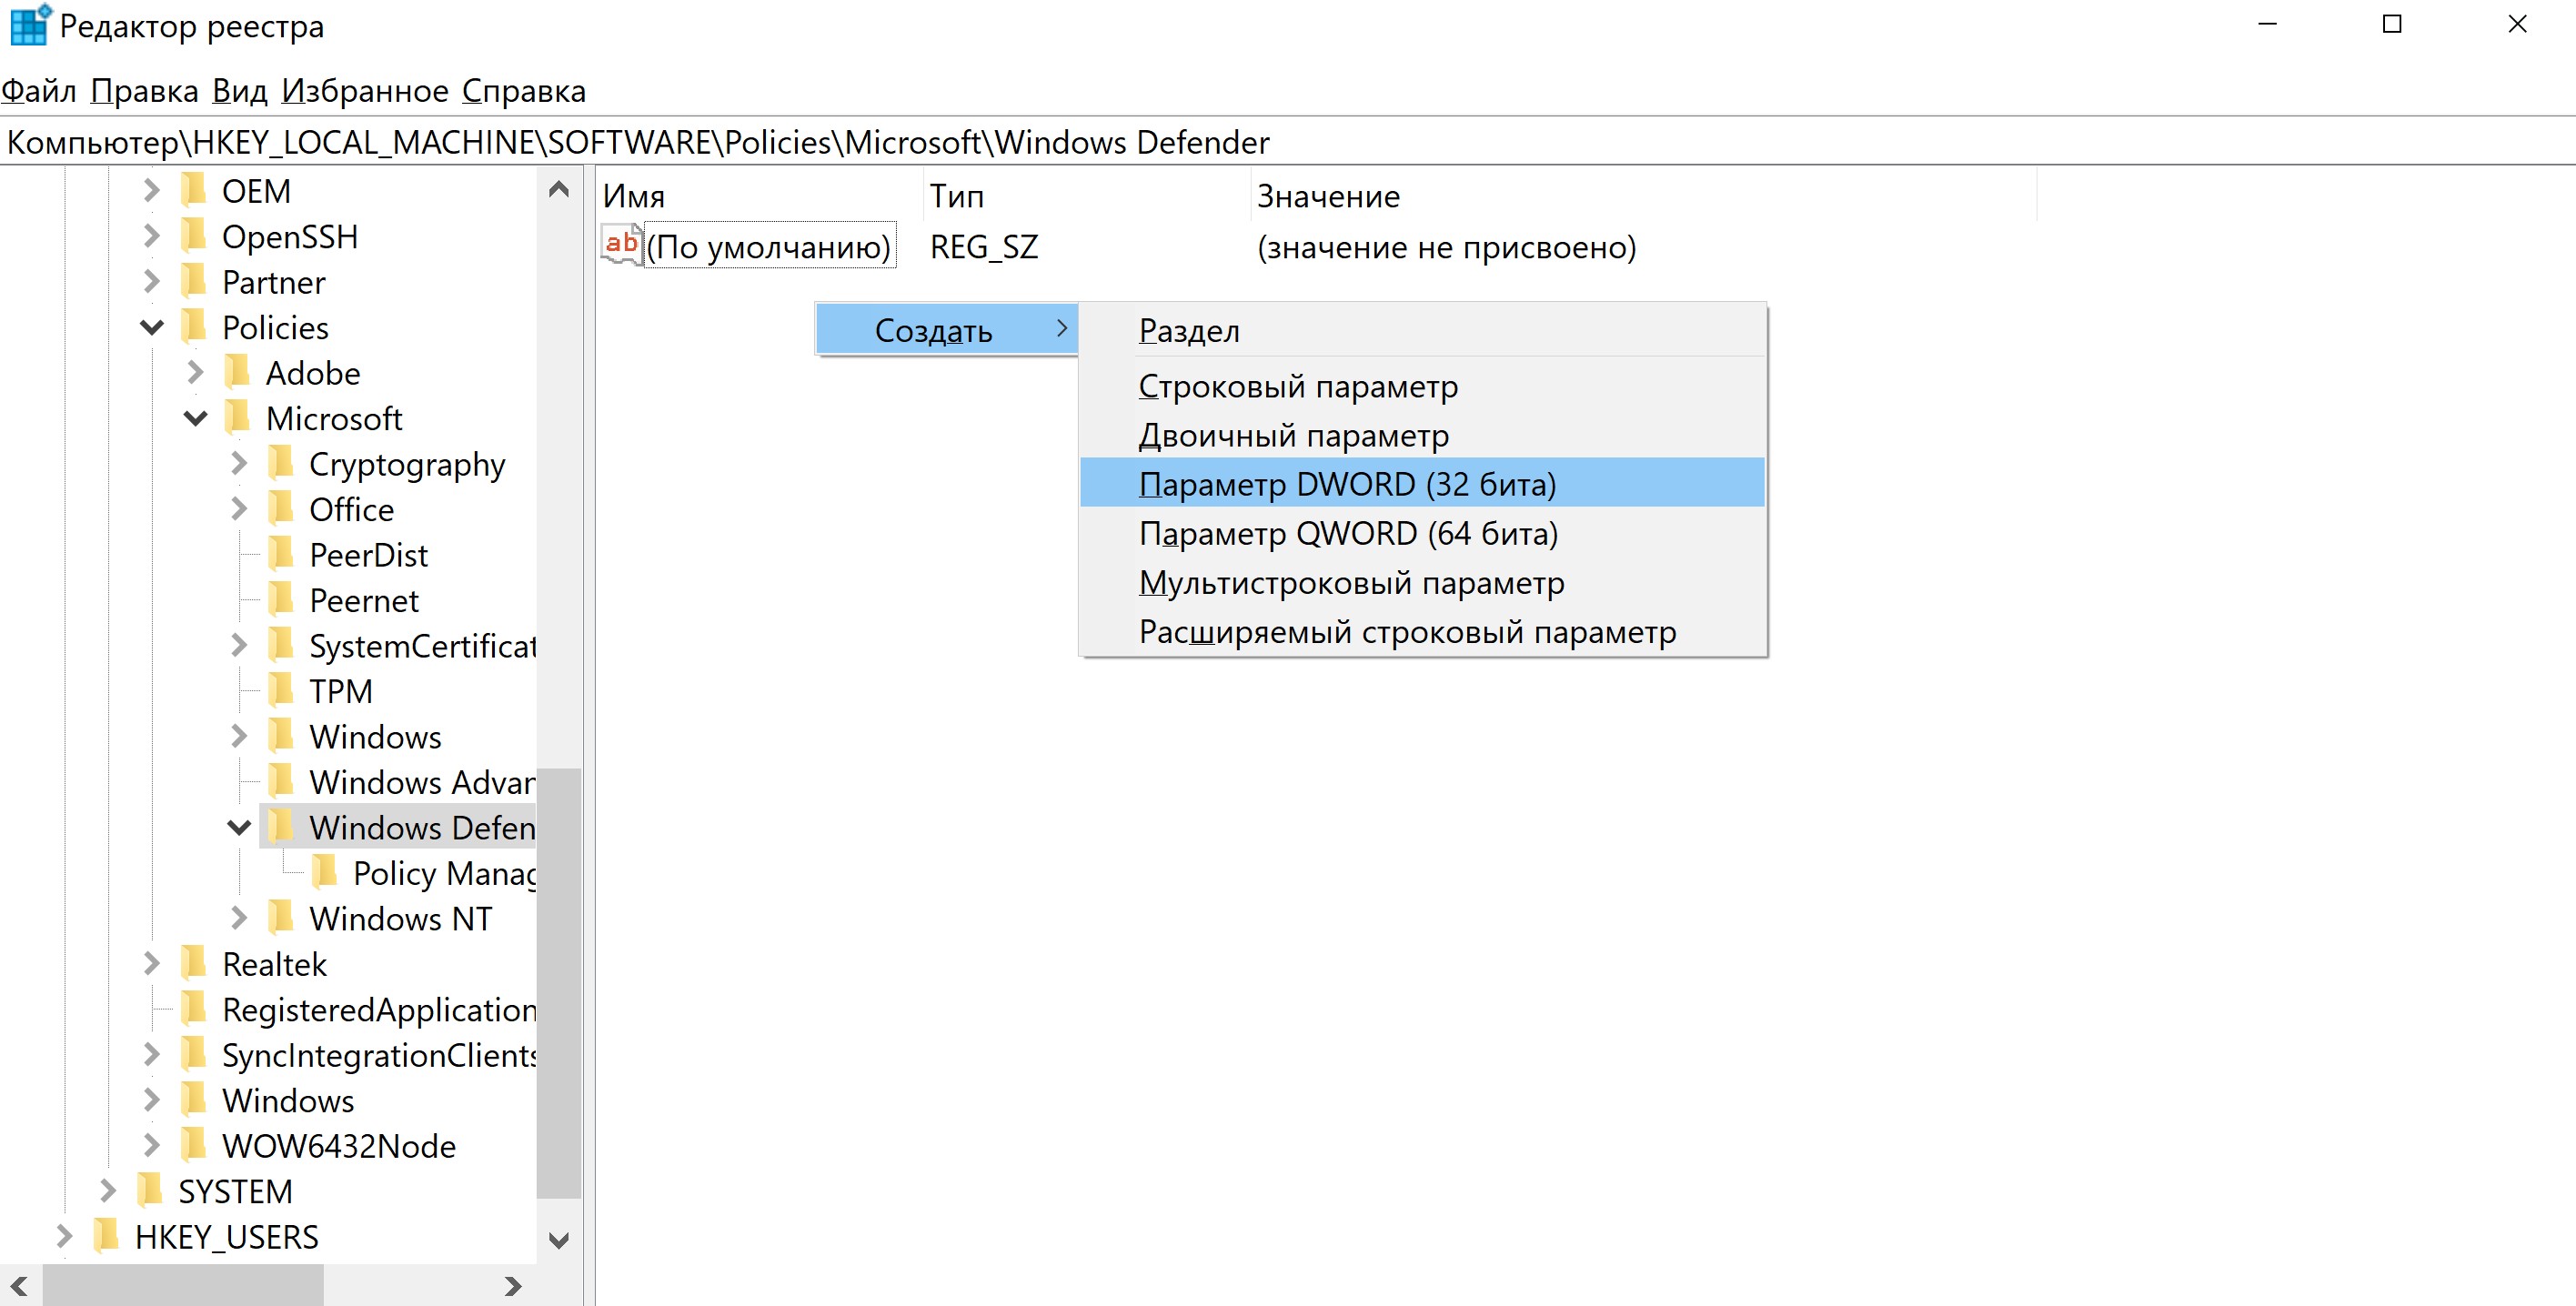Open the Файл menu
The image size is (2576, 1306).
45,90
